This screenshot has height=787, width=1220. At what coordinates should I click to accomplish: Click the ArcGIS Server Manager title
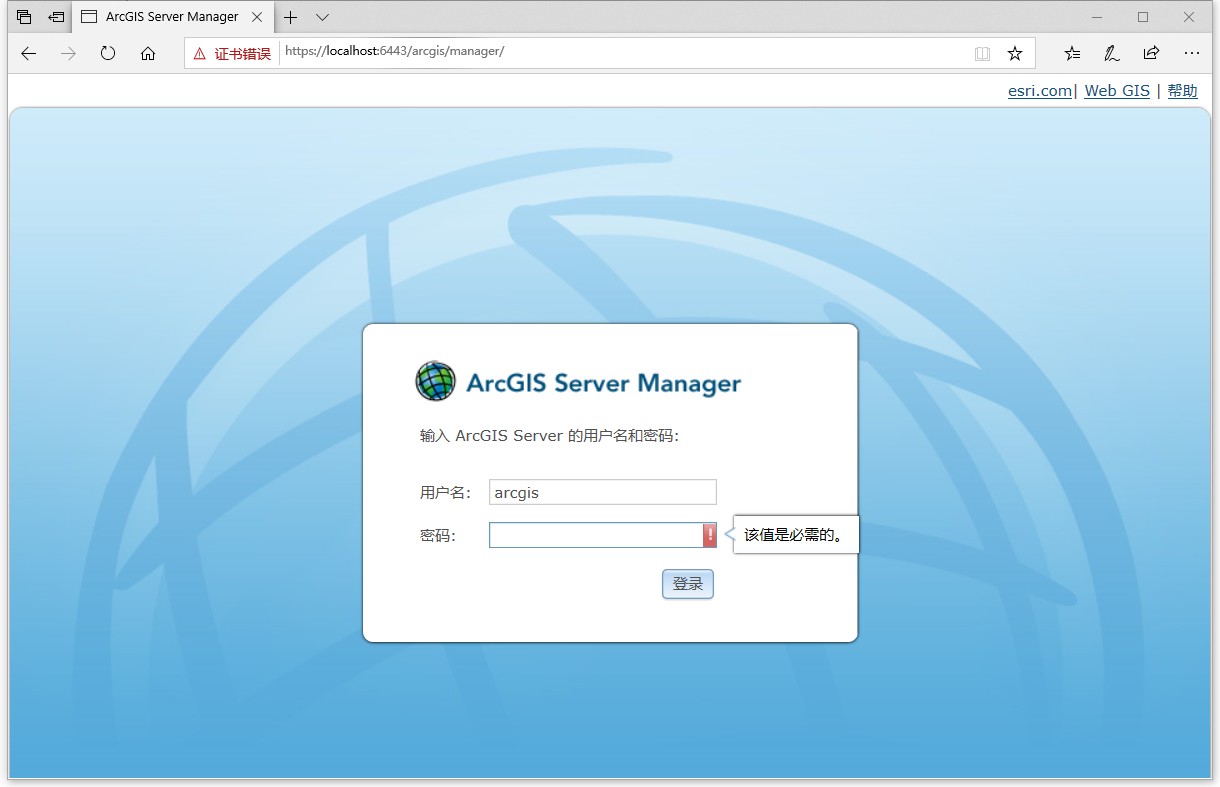[x=604, y=383]
